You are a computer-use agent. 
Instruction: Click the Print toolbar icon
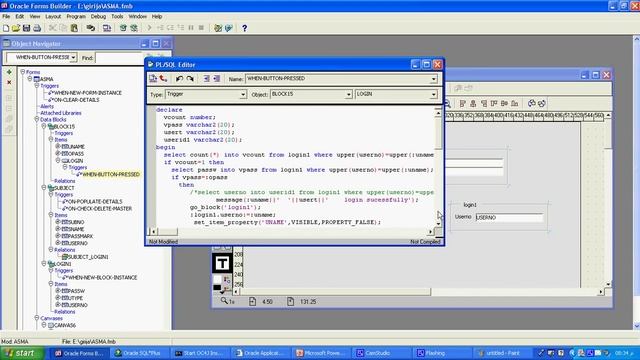point(37,28)
